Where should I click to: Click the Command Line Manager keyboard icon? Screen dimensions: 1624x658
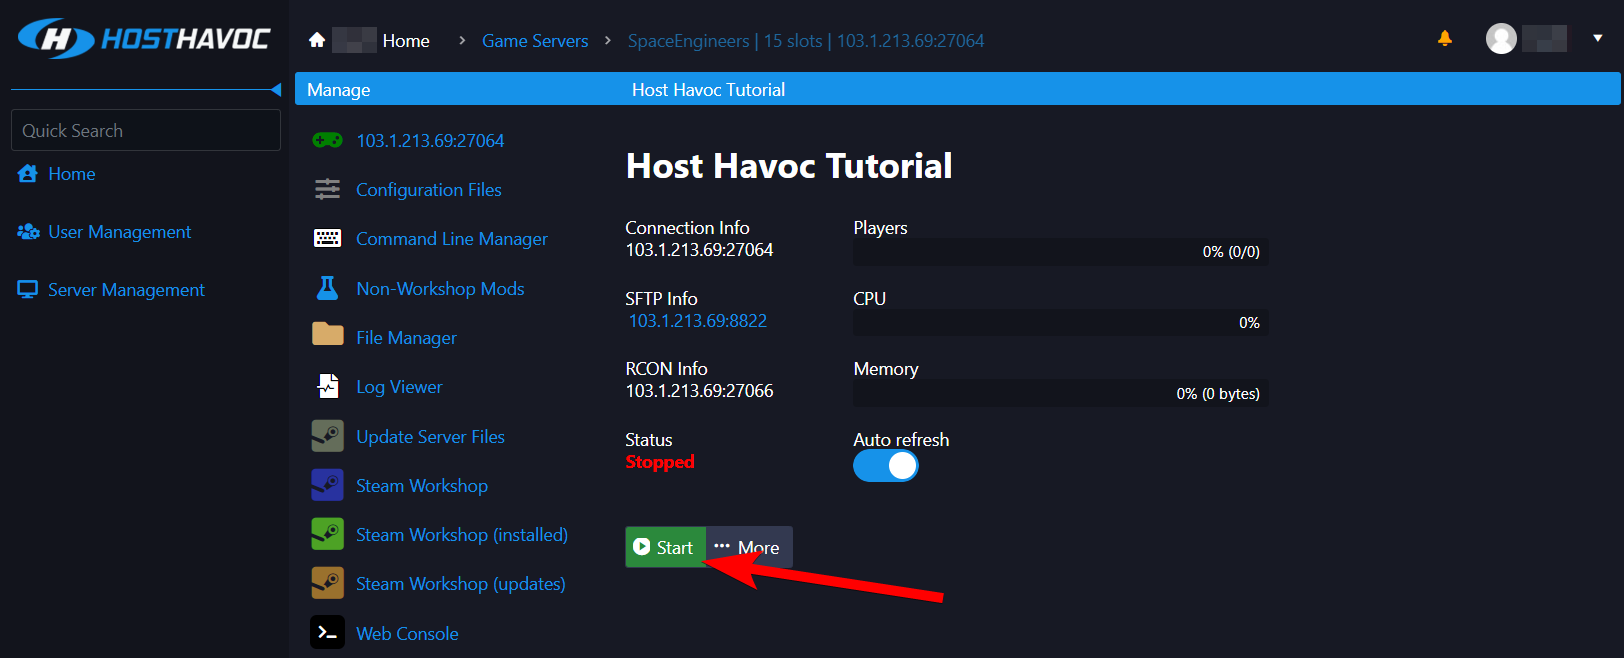(x=328, y=238)
